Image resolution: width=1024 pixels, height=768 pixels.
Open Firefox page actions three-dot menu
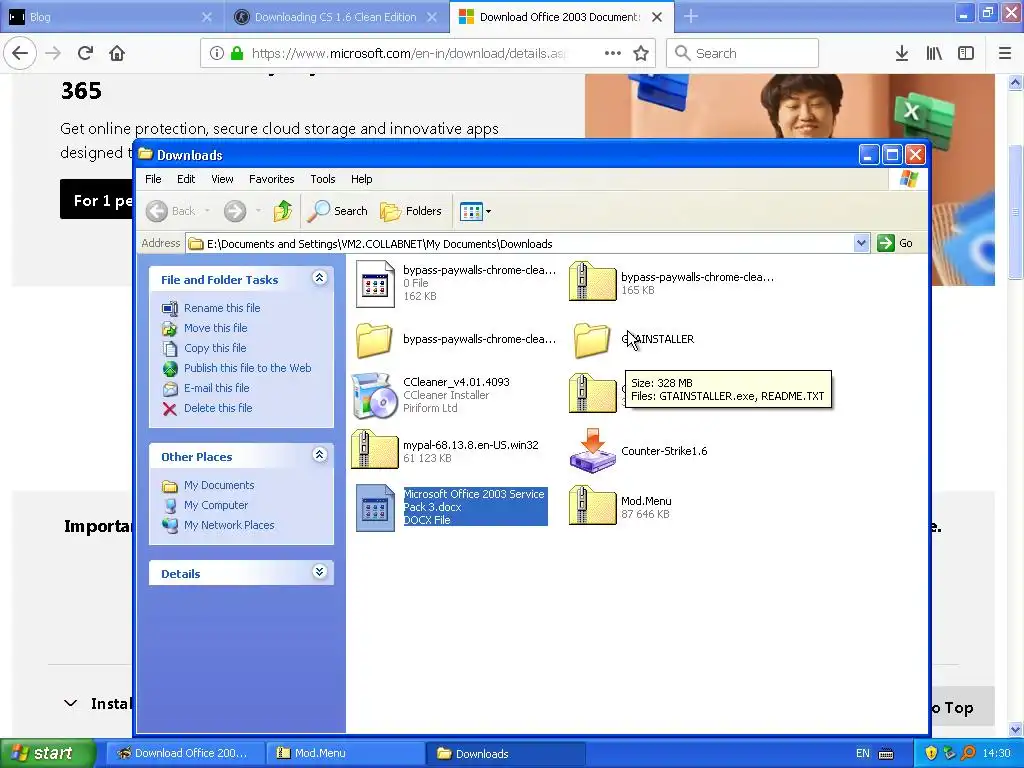pos(613,53)
